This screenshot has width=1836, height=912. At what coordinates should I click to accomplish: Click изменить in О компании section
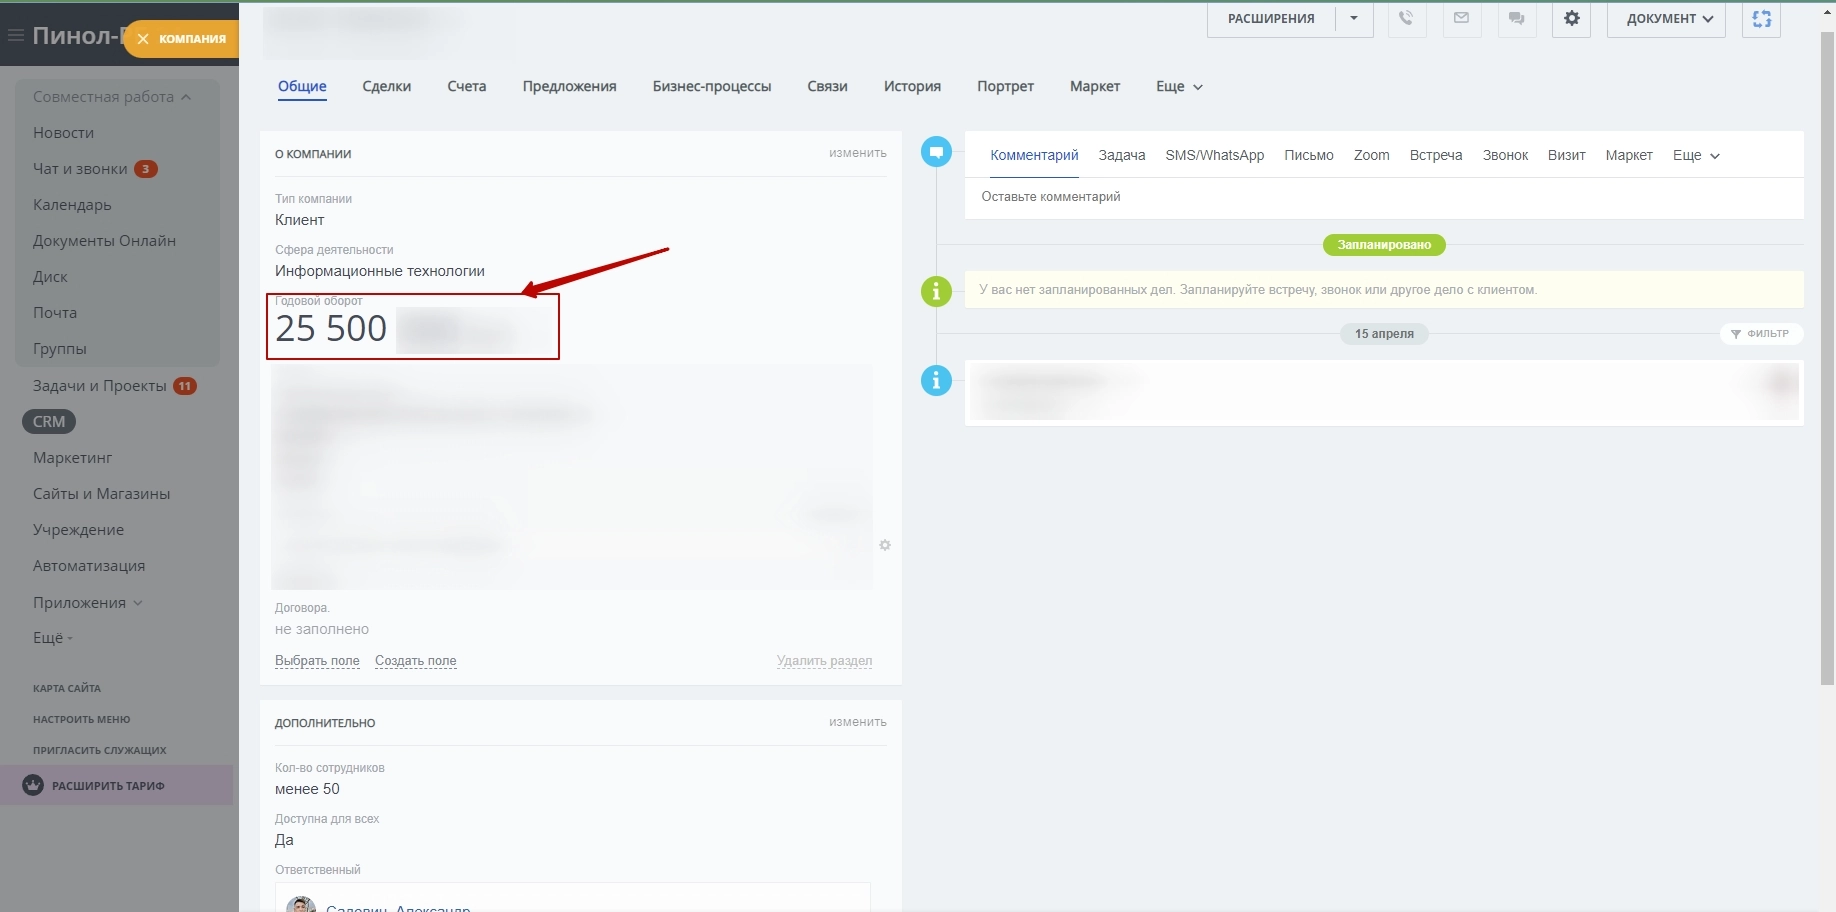857,153
